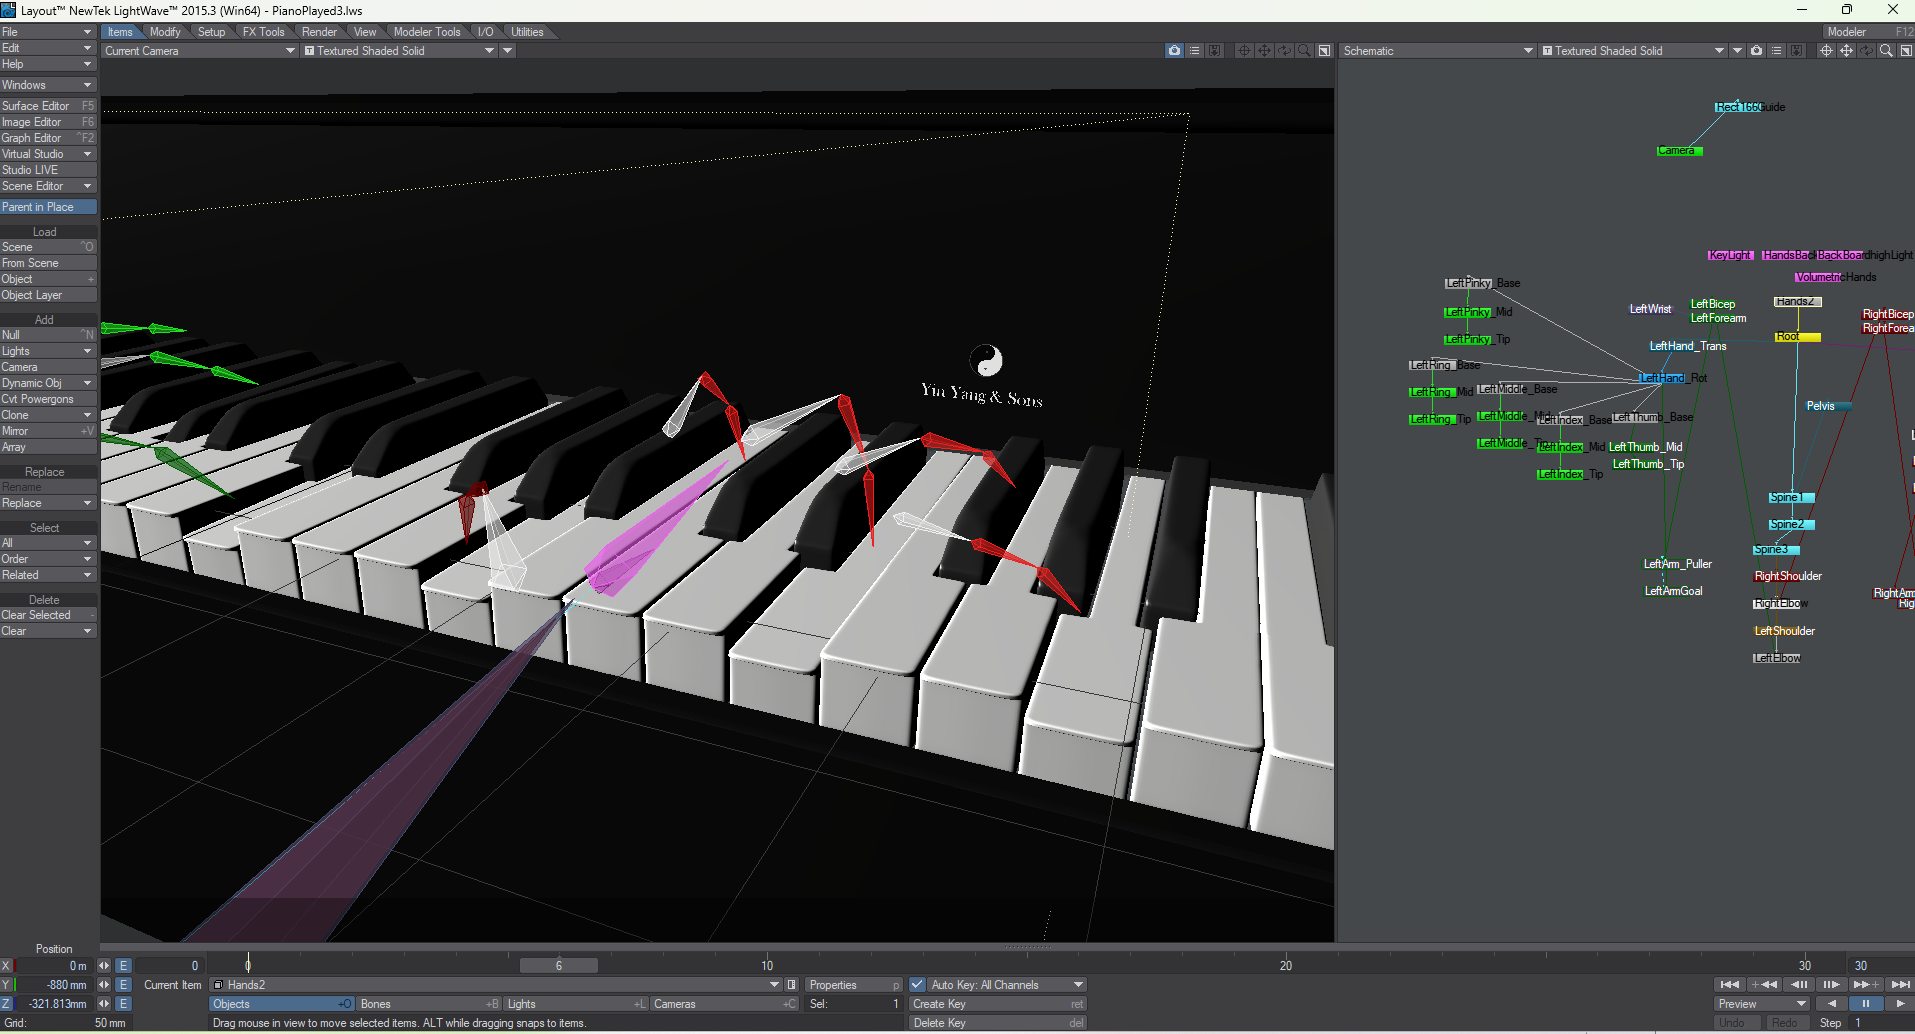Toggle Z channel envelope E button
The image size is (1915, 1034).
(123, 1004)
